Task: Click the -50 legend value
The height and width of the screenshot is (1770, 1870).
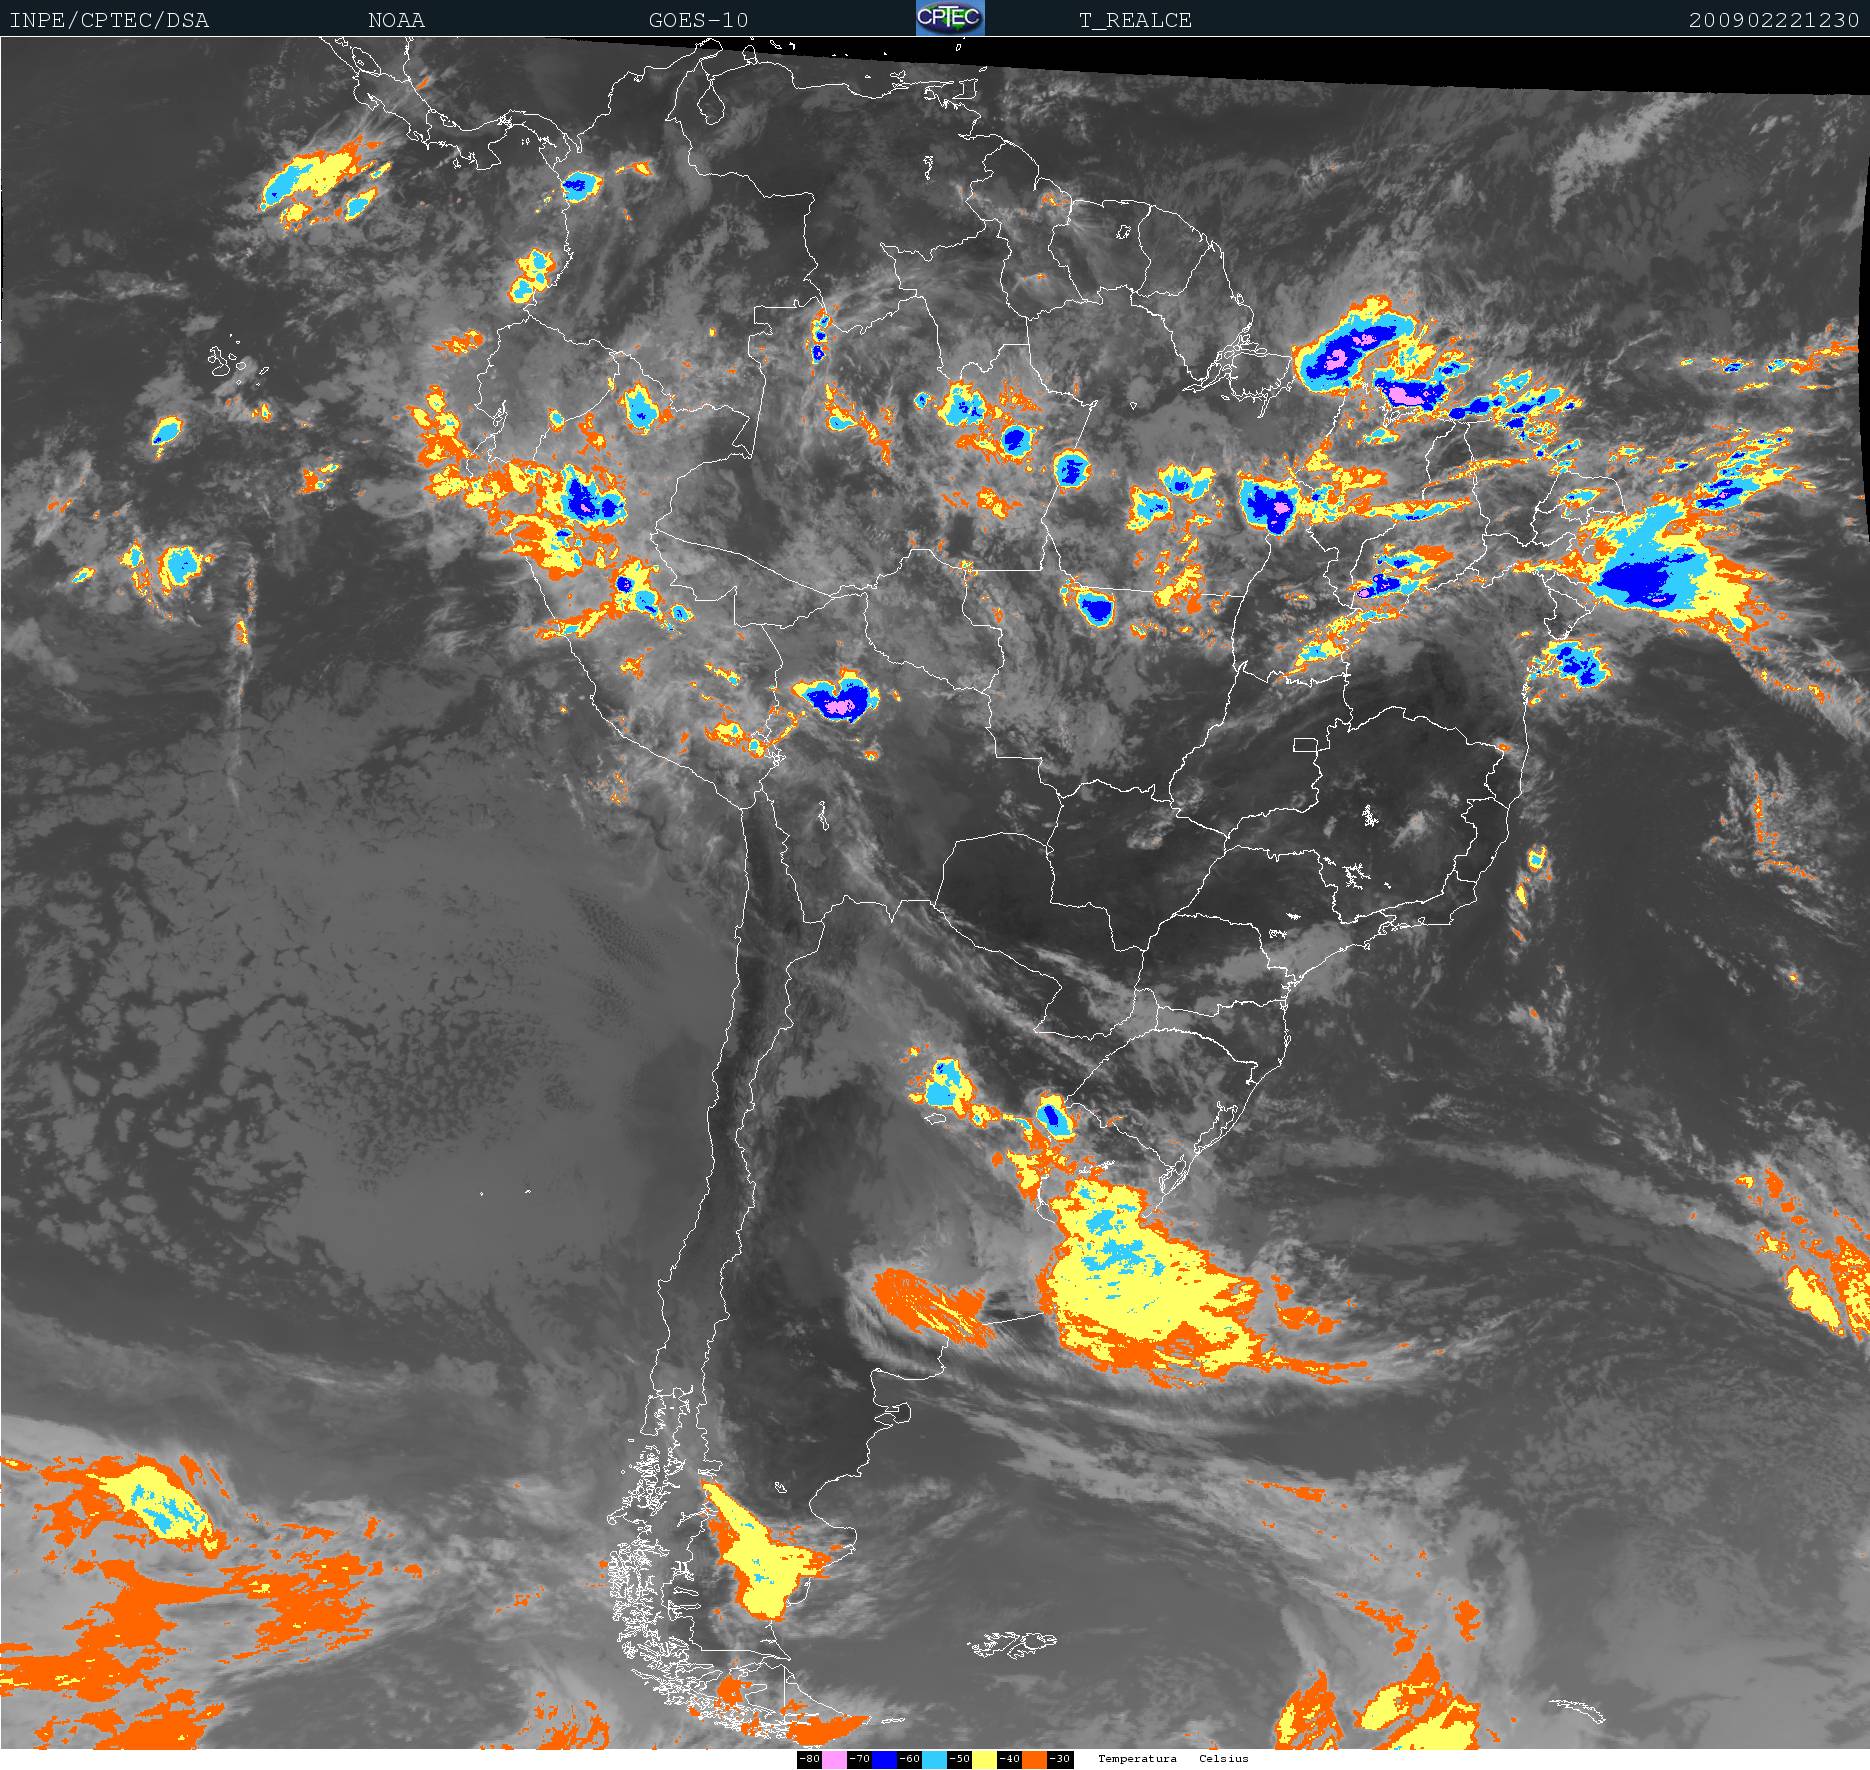Action: coord(959,1759)
